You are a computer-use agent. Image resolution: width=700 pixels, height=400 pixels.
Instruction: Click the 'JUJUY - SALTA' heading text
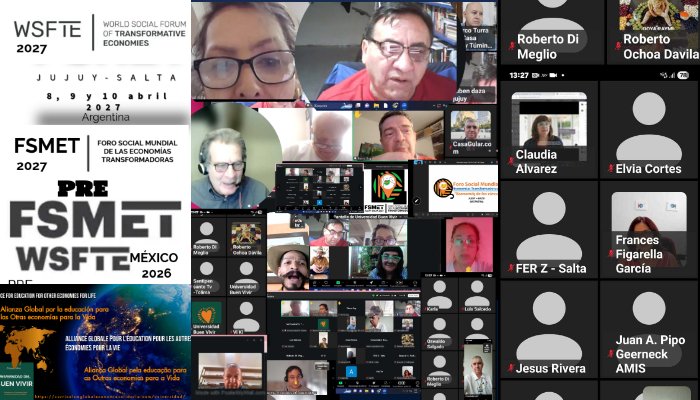[107, 78]
